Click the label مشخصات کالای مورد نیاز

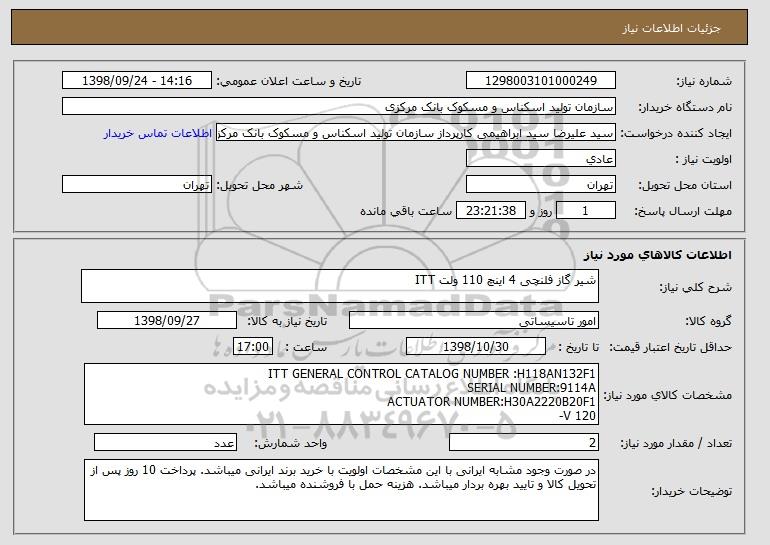click(x=667, y=395)
